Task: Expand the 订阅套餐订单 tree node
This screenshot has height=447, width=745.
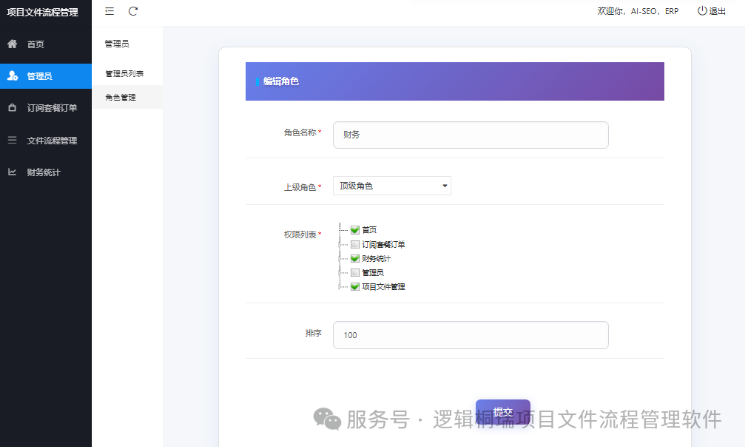Action: tap(340, 245)
